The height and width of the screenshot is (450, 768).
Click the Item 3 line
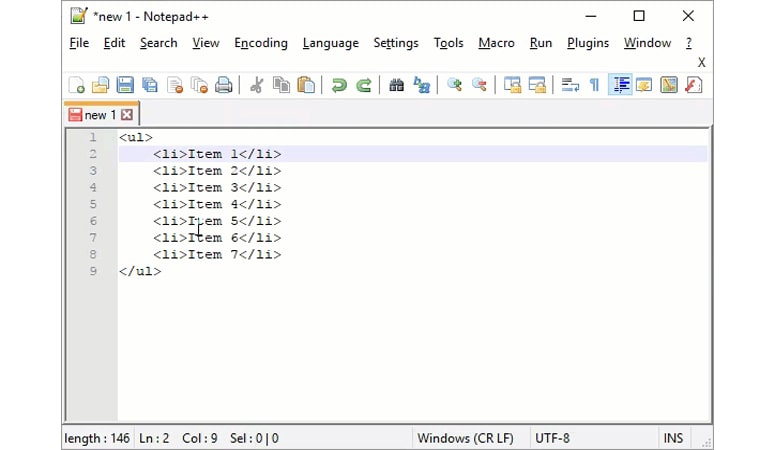coord(217,188)
